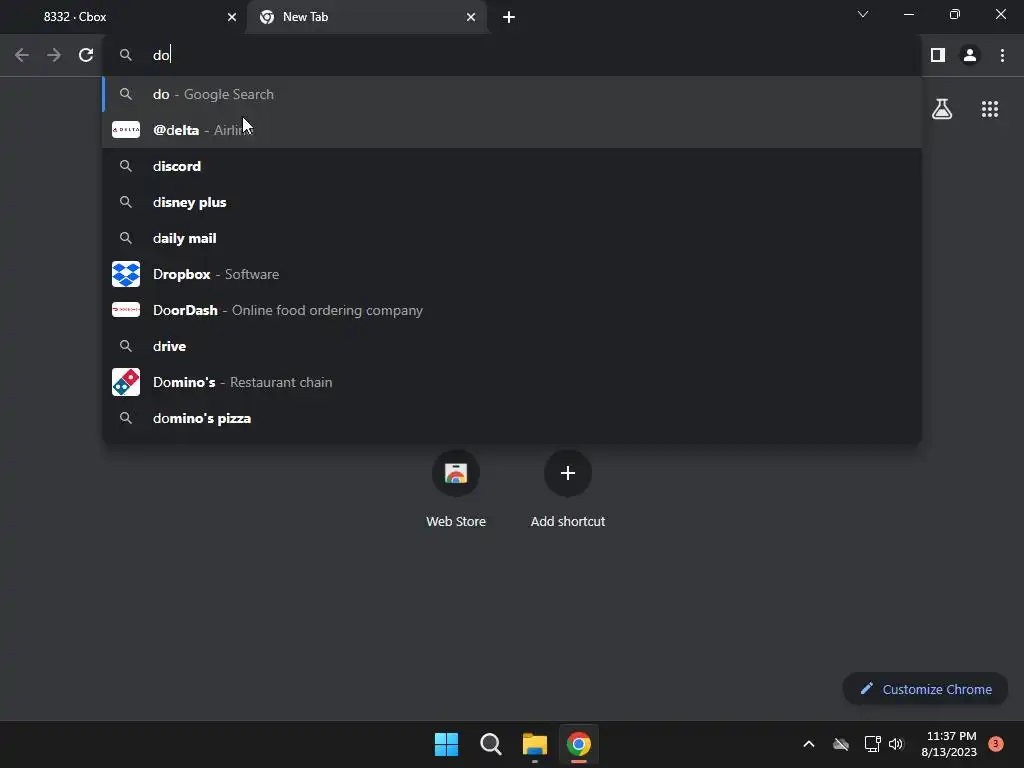Choose the @delta Airline suggestion
The image size is (1024, 768).
[x=512, y=130]
